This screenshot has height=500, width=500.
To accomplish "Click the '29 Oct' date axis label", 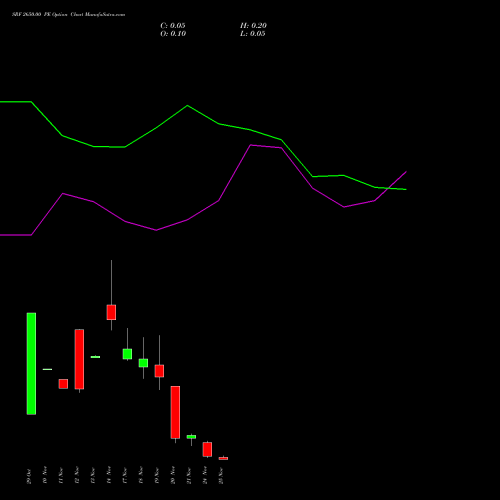I will point(29,476).
